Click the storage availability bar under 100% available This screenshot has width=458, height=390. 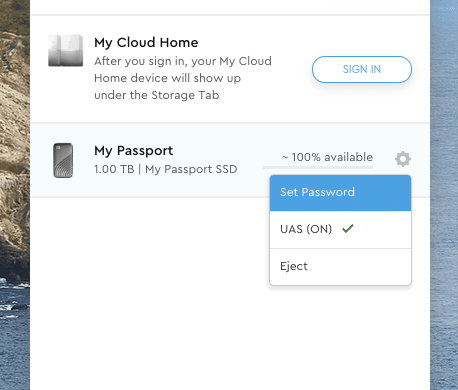coord(318,167)
